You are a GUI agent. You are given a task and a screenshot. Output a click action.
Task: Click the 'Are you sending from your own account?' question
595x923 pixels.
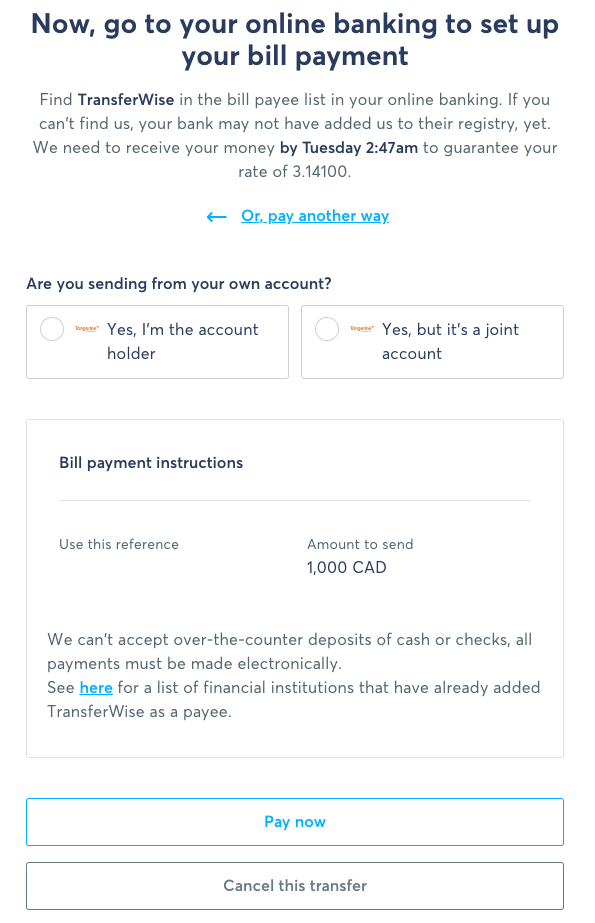coord(179,284)
